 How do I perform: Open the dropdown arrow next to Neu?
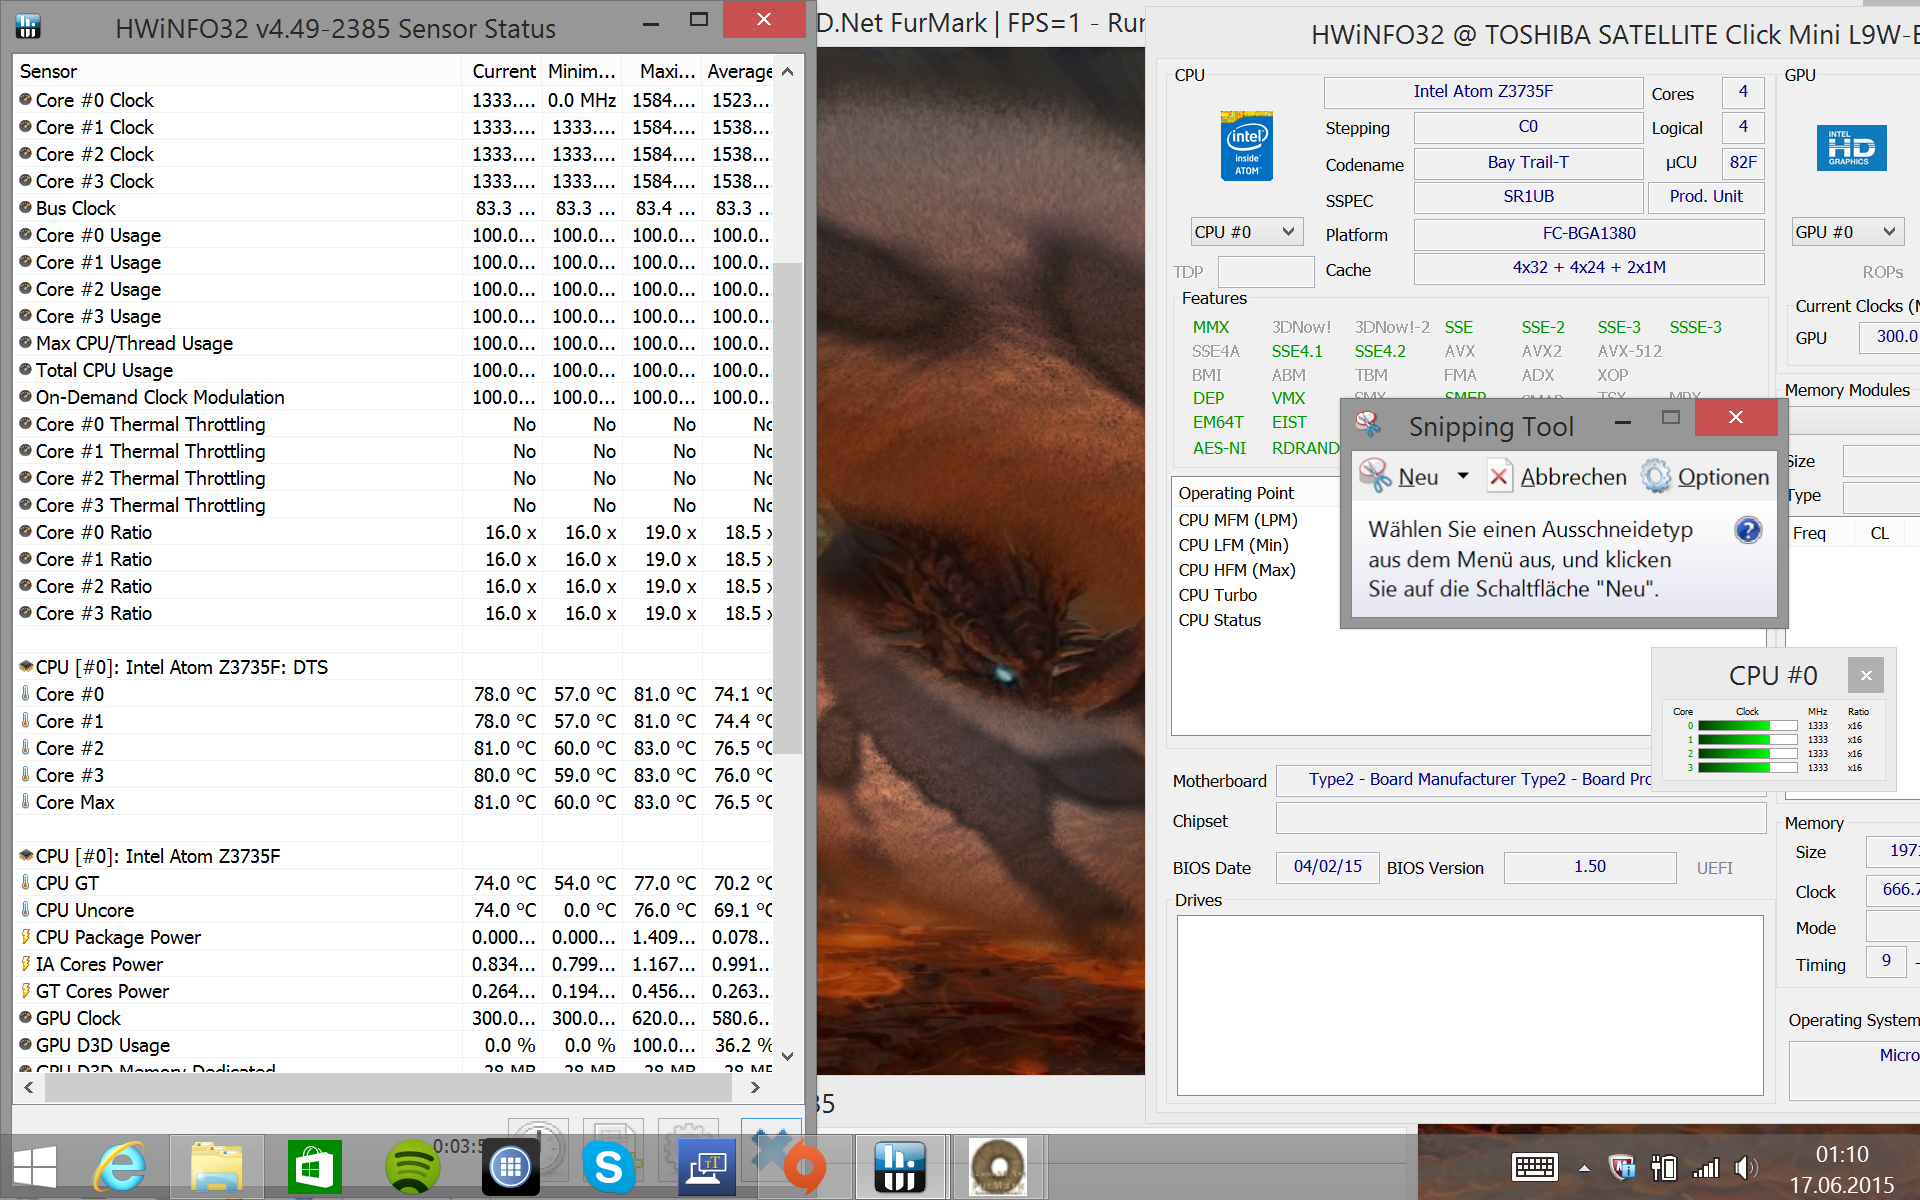(x=1463, y=476)
